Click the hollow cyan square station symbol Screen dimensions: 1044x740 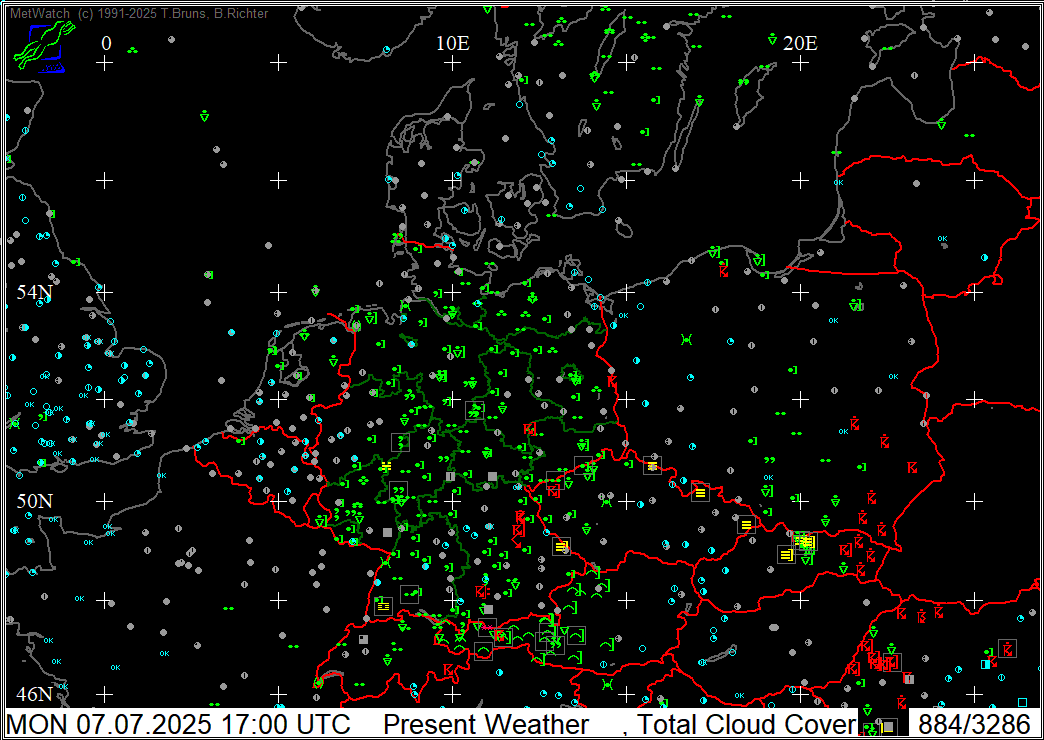(x=1022, y=701)
